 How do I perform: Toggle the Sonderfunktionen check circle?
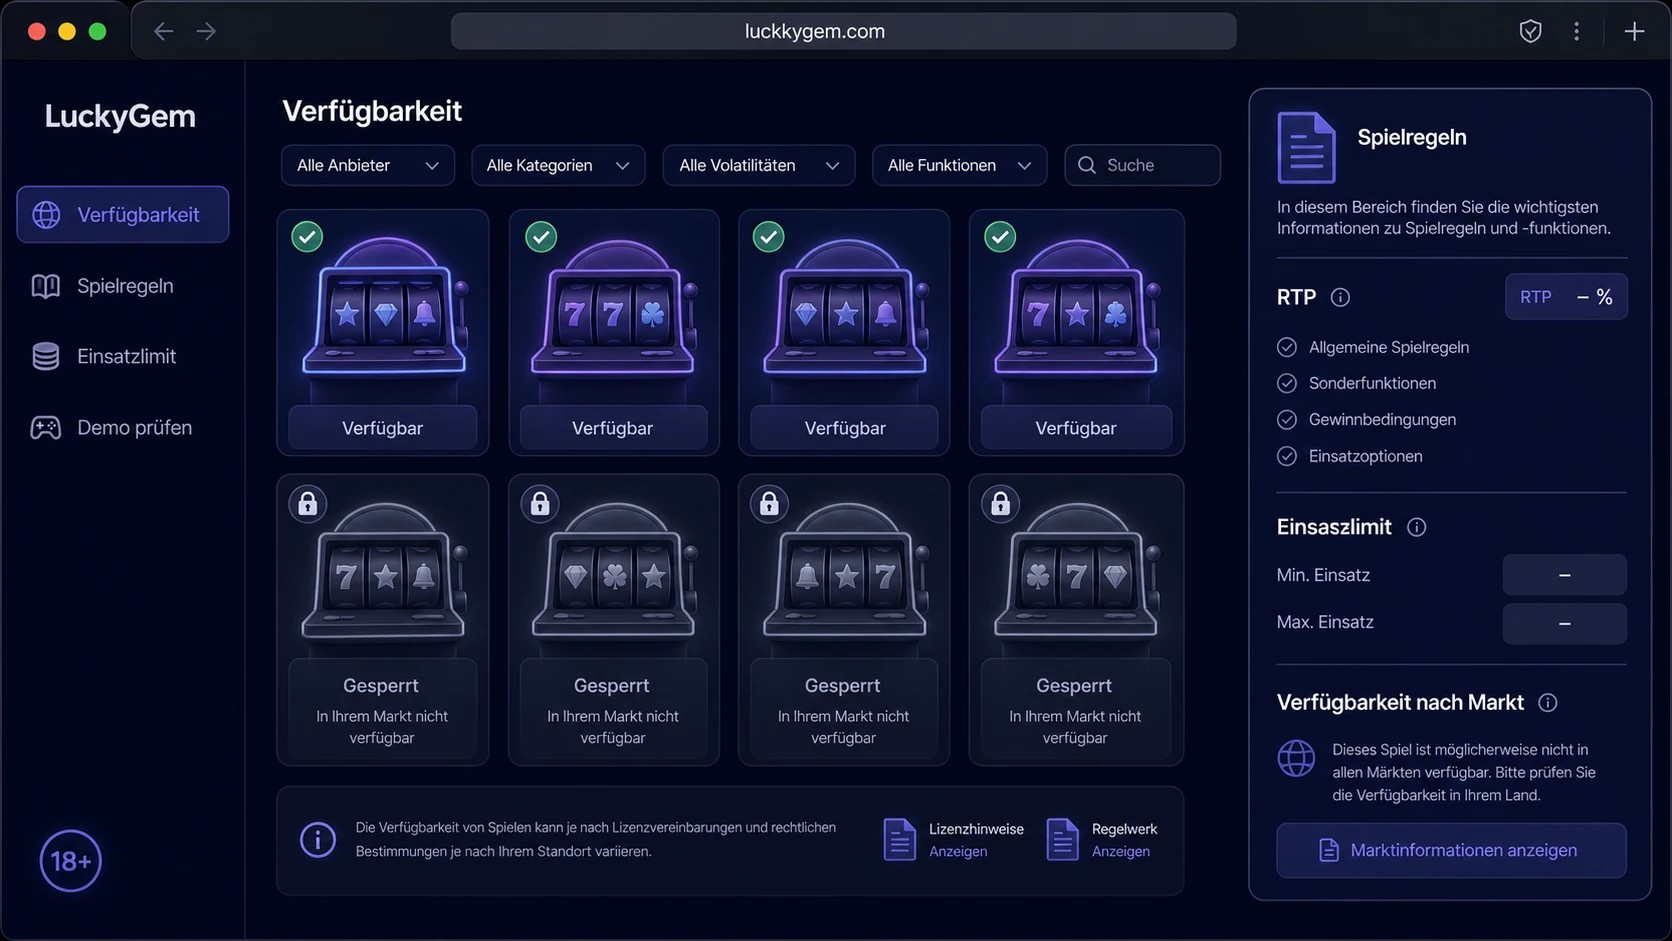click(1287, 383)
